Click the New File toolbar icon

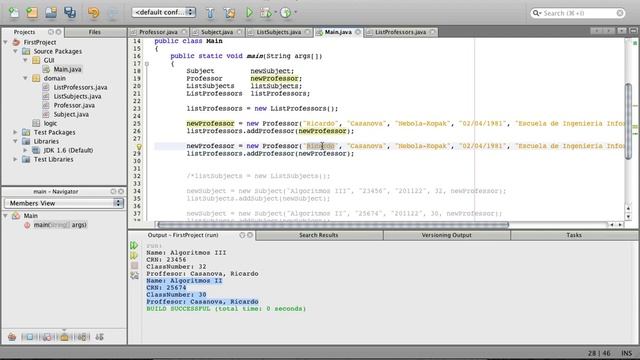tap(13, 13)
